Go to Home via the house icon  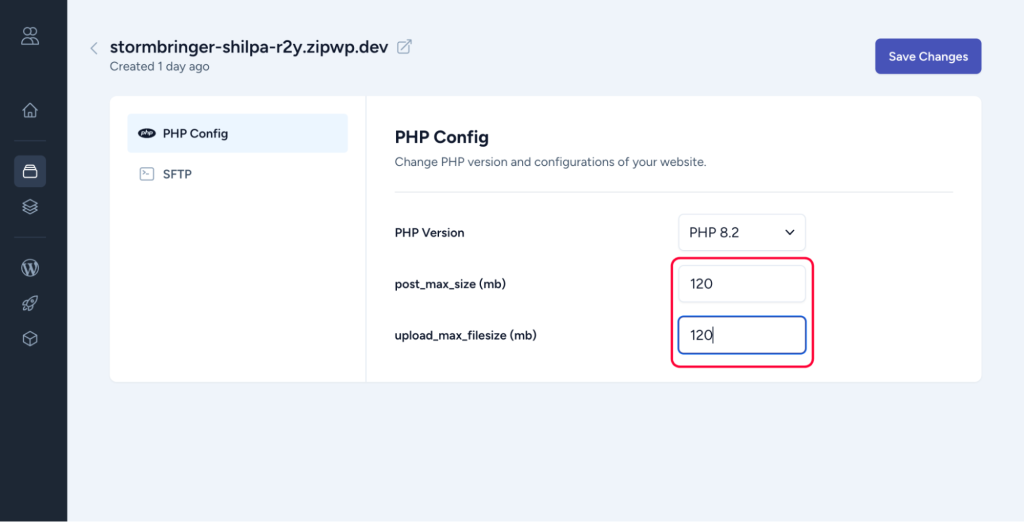click(x=30, y=110)
